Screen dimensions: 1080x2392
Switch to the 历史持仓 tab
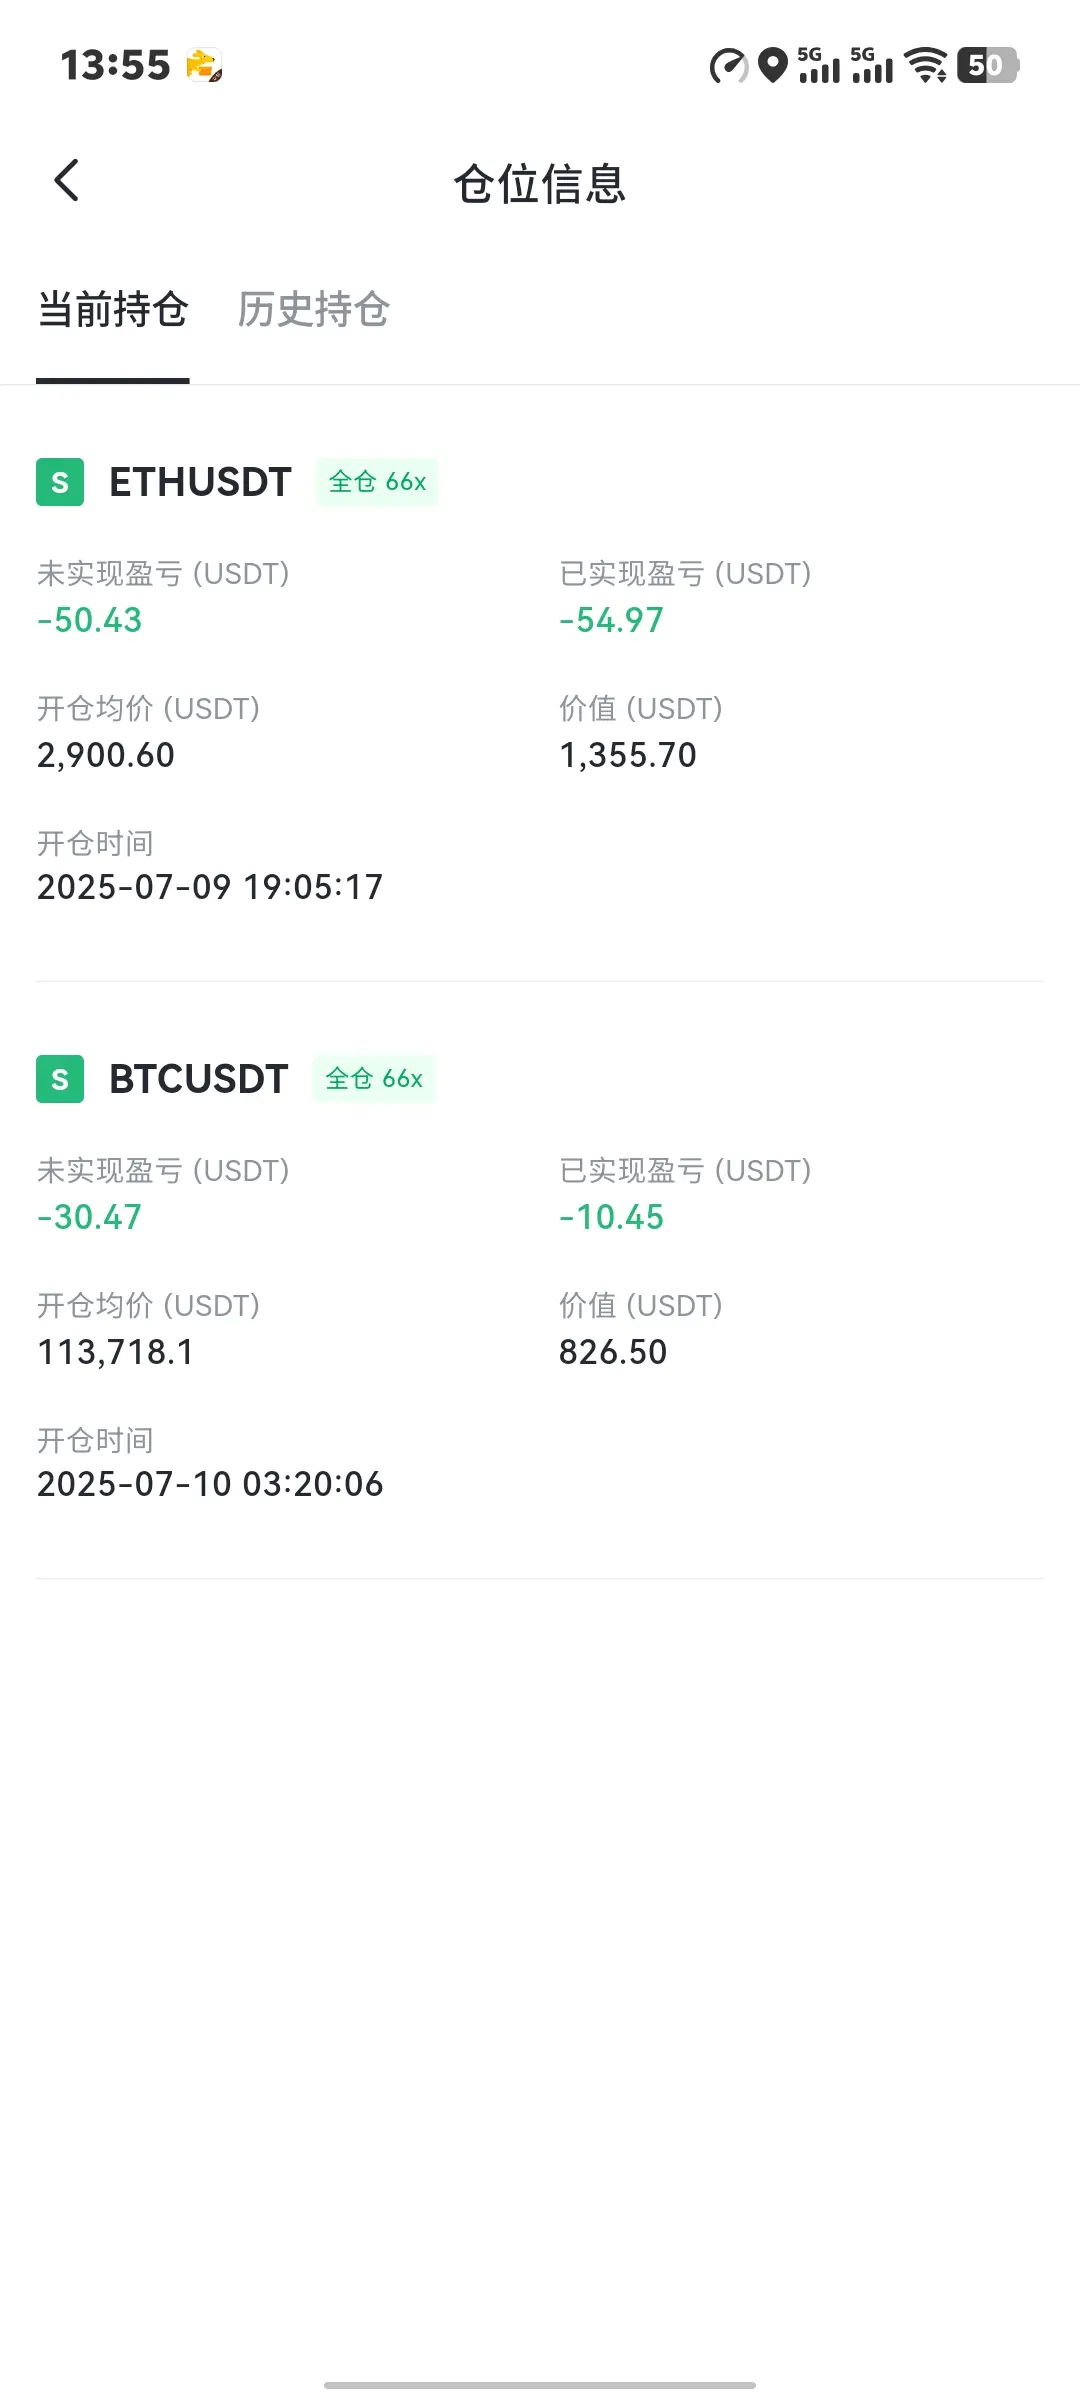tap(313, 309)
